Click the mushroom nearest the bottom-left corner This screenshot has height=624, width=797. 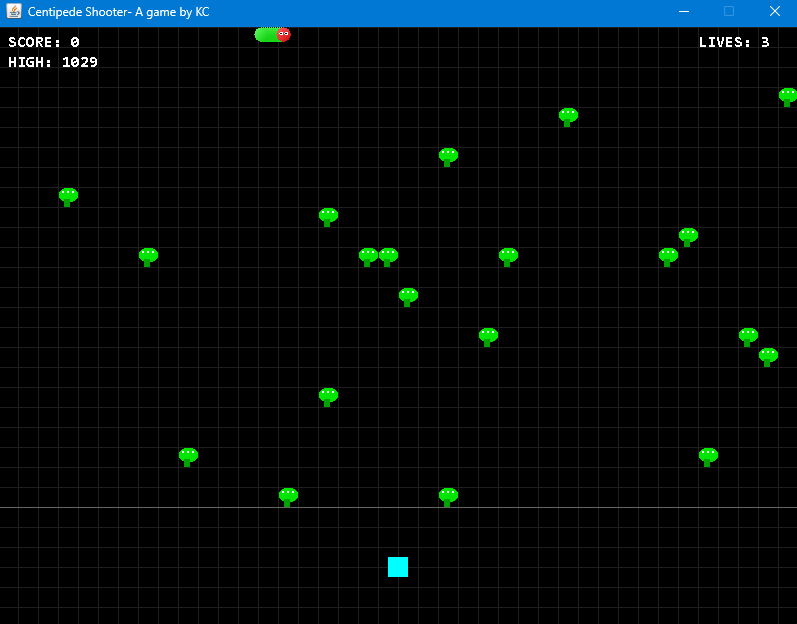(188, 456)
